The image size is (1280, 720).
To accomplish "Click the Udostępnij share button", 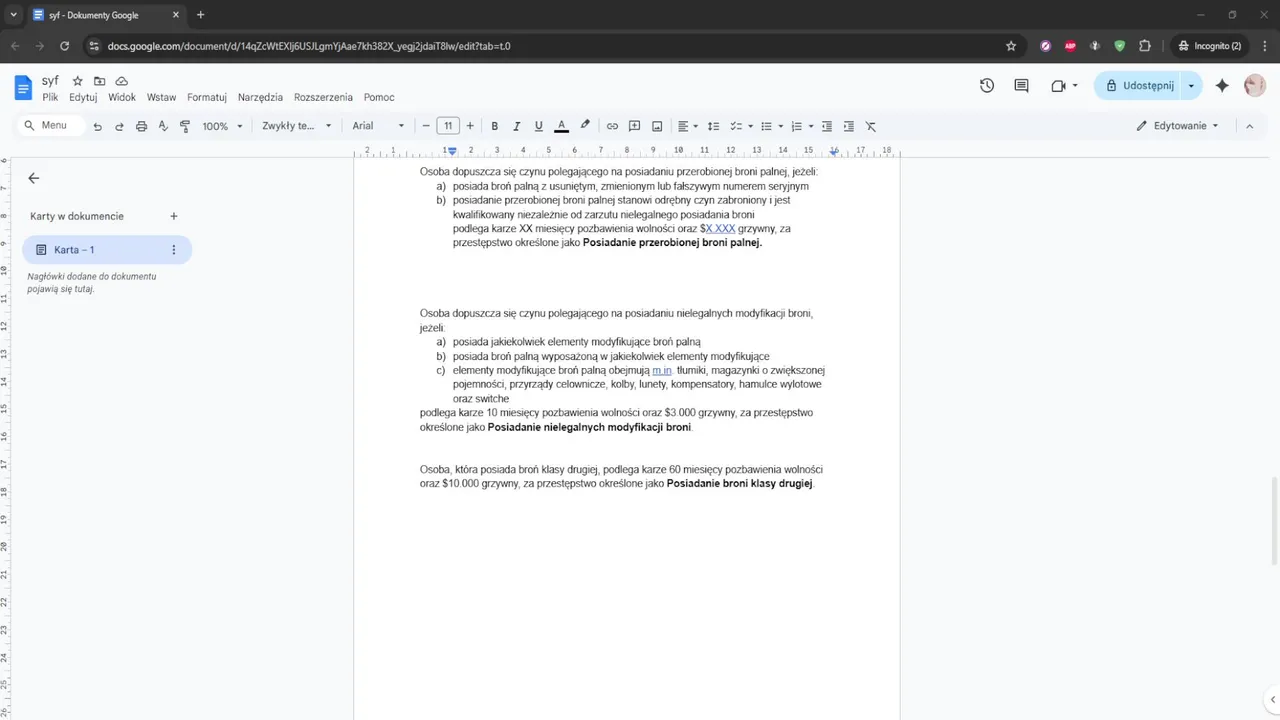I will (1138, 86).
